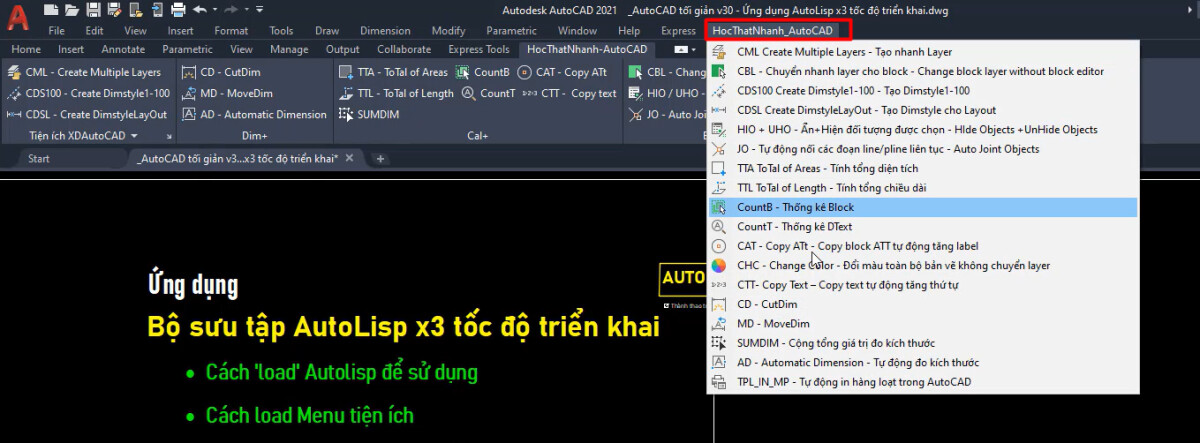1200x443 pixels.
Task: Choose CHC - Change Color menu item
Action: pyautogui.click(x=923, y=265)
